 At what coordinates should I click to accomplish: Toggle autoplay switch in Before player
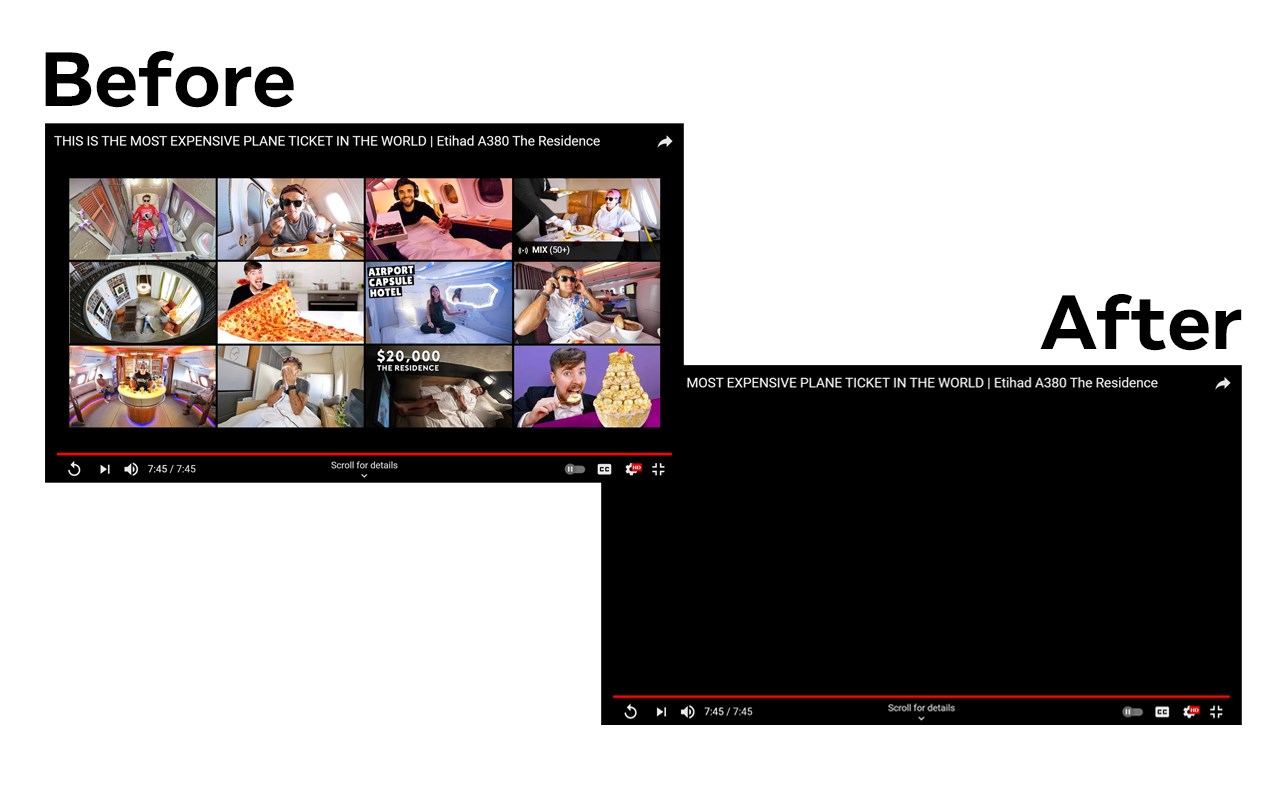[574, 469]
